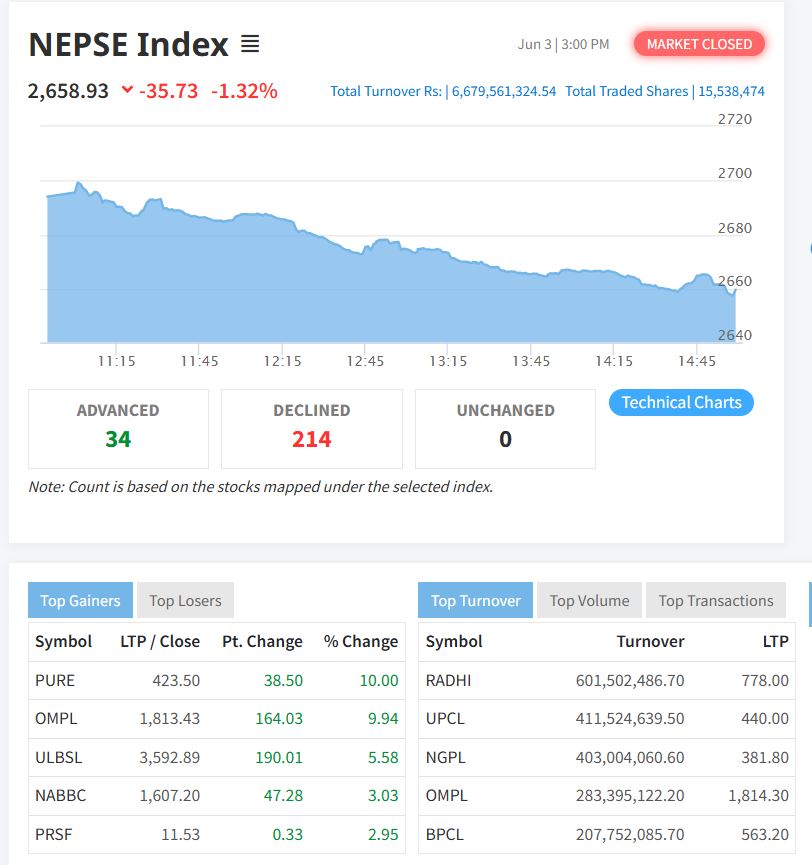Switch to the Top Volume tab
Image resolution: width=812 pixels, height=865 pixels.
click(589, 601)
